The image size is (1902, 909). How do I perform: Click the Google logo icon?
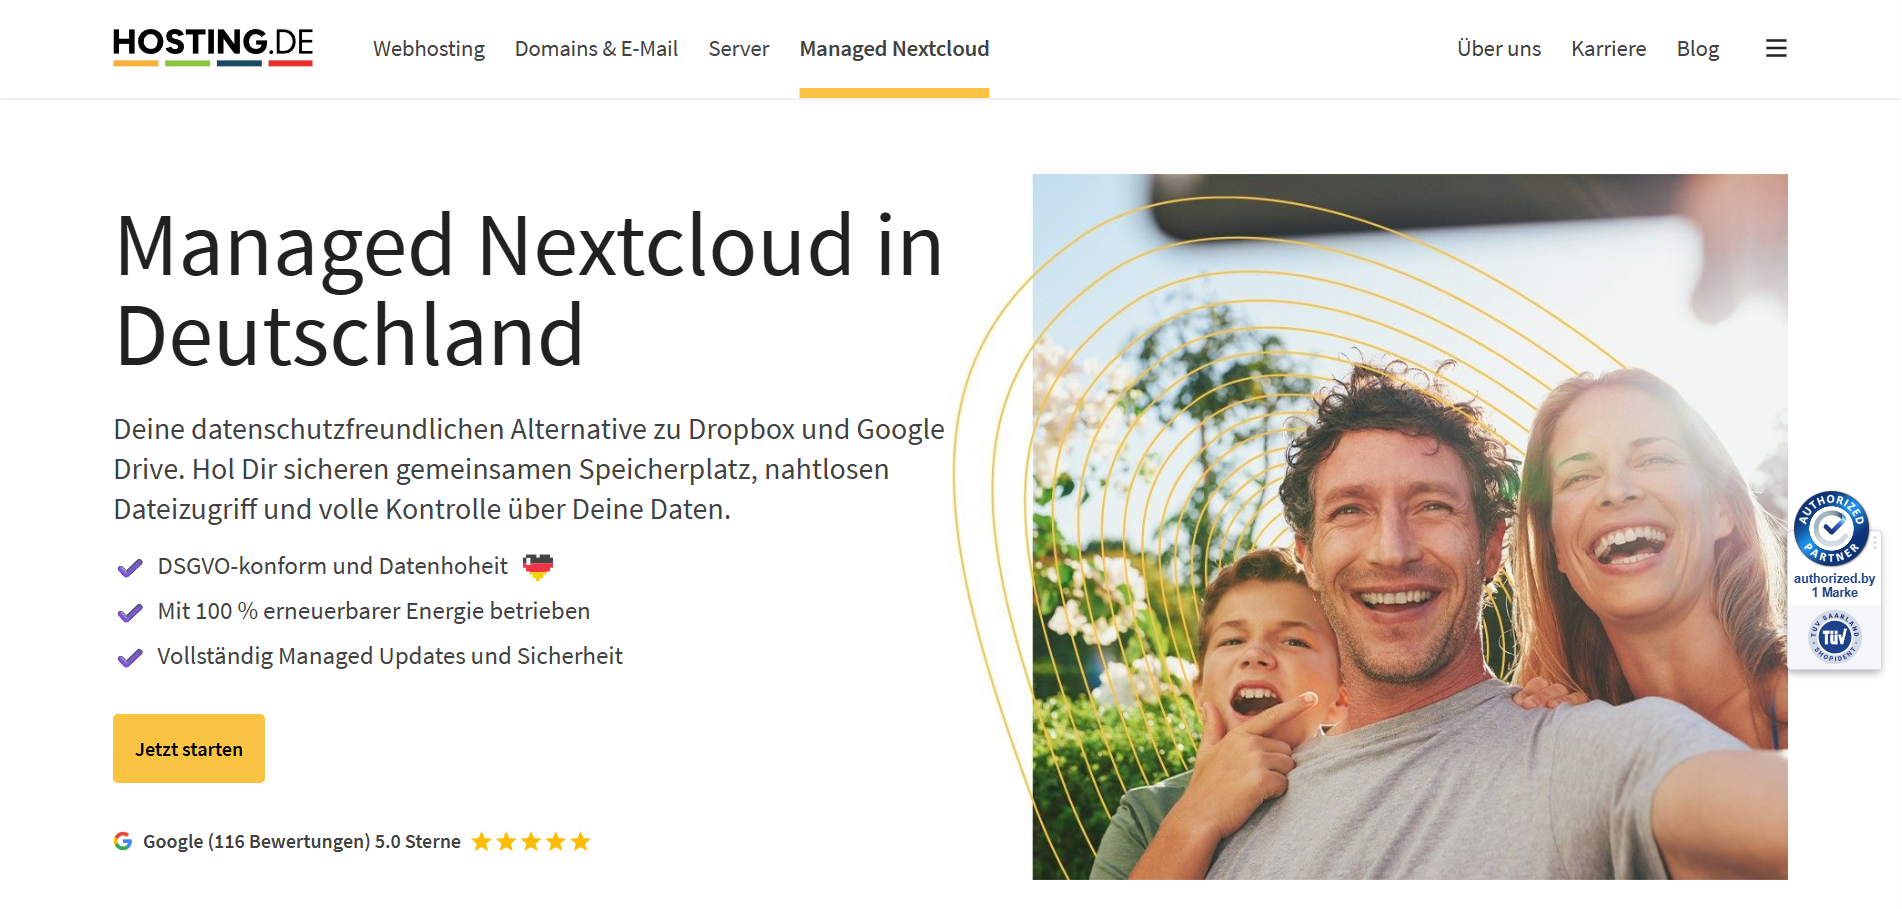(123, 841)
